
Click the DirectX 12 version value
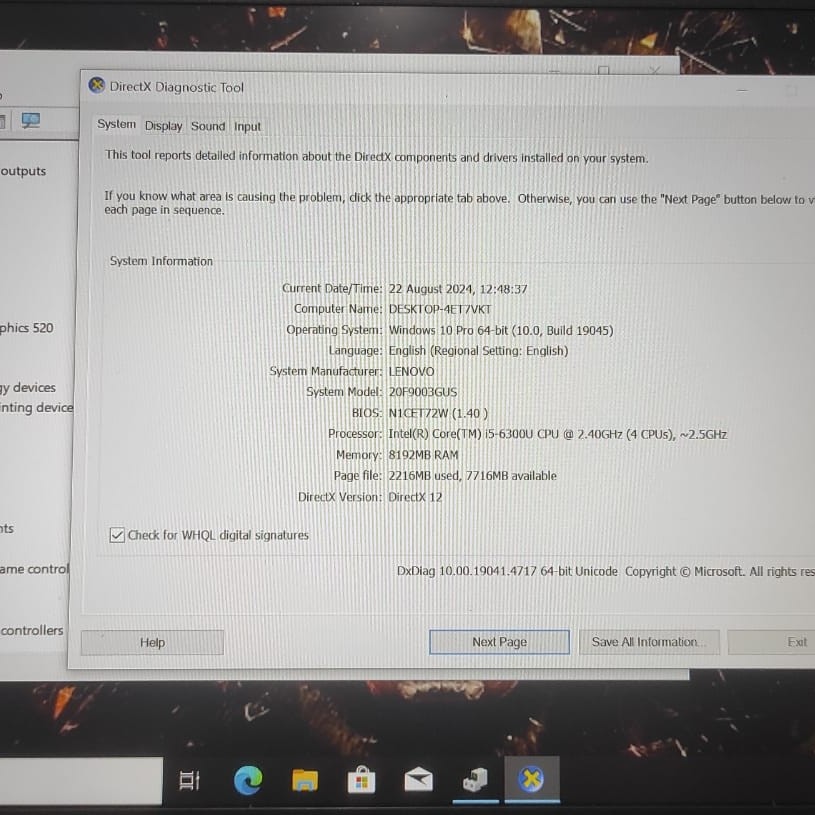[x=415, y=497]
